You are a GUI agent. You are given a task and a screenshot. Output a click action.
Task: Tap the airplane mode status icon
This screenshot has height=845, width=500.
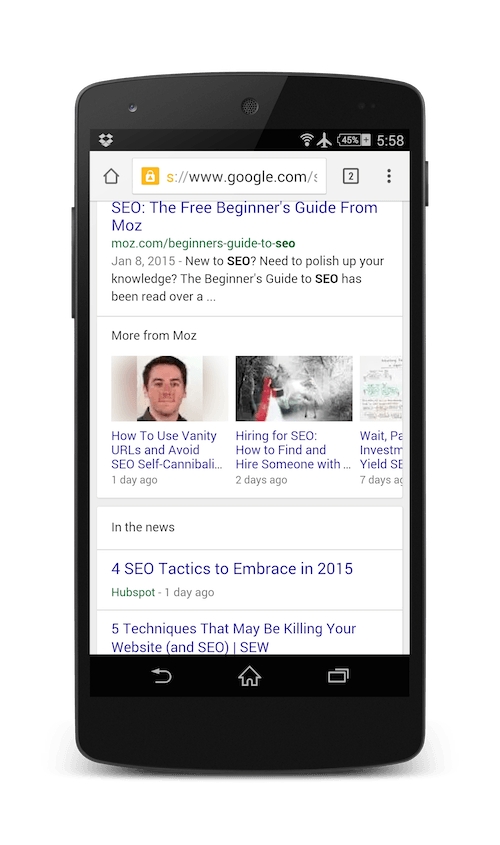(324, 140)
